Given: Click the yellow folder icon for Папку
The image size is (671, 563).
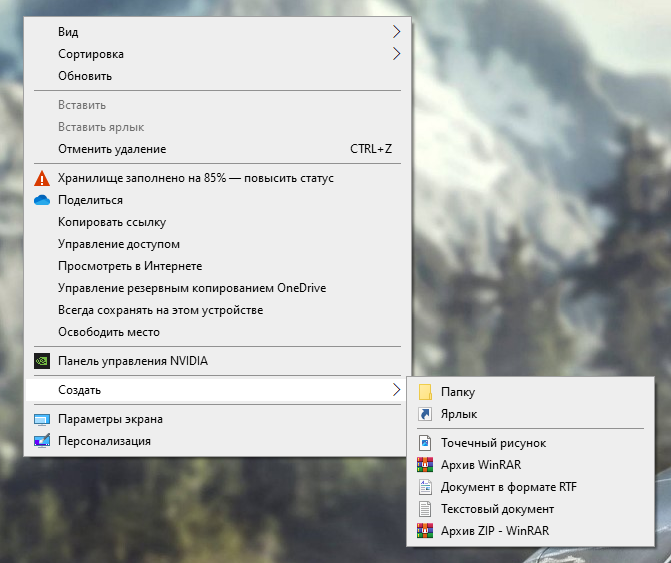Looking at the screenshot, I should coord(425,392).
